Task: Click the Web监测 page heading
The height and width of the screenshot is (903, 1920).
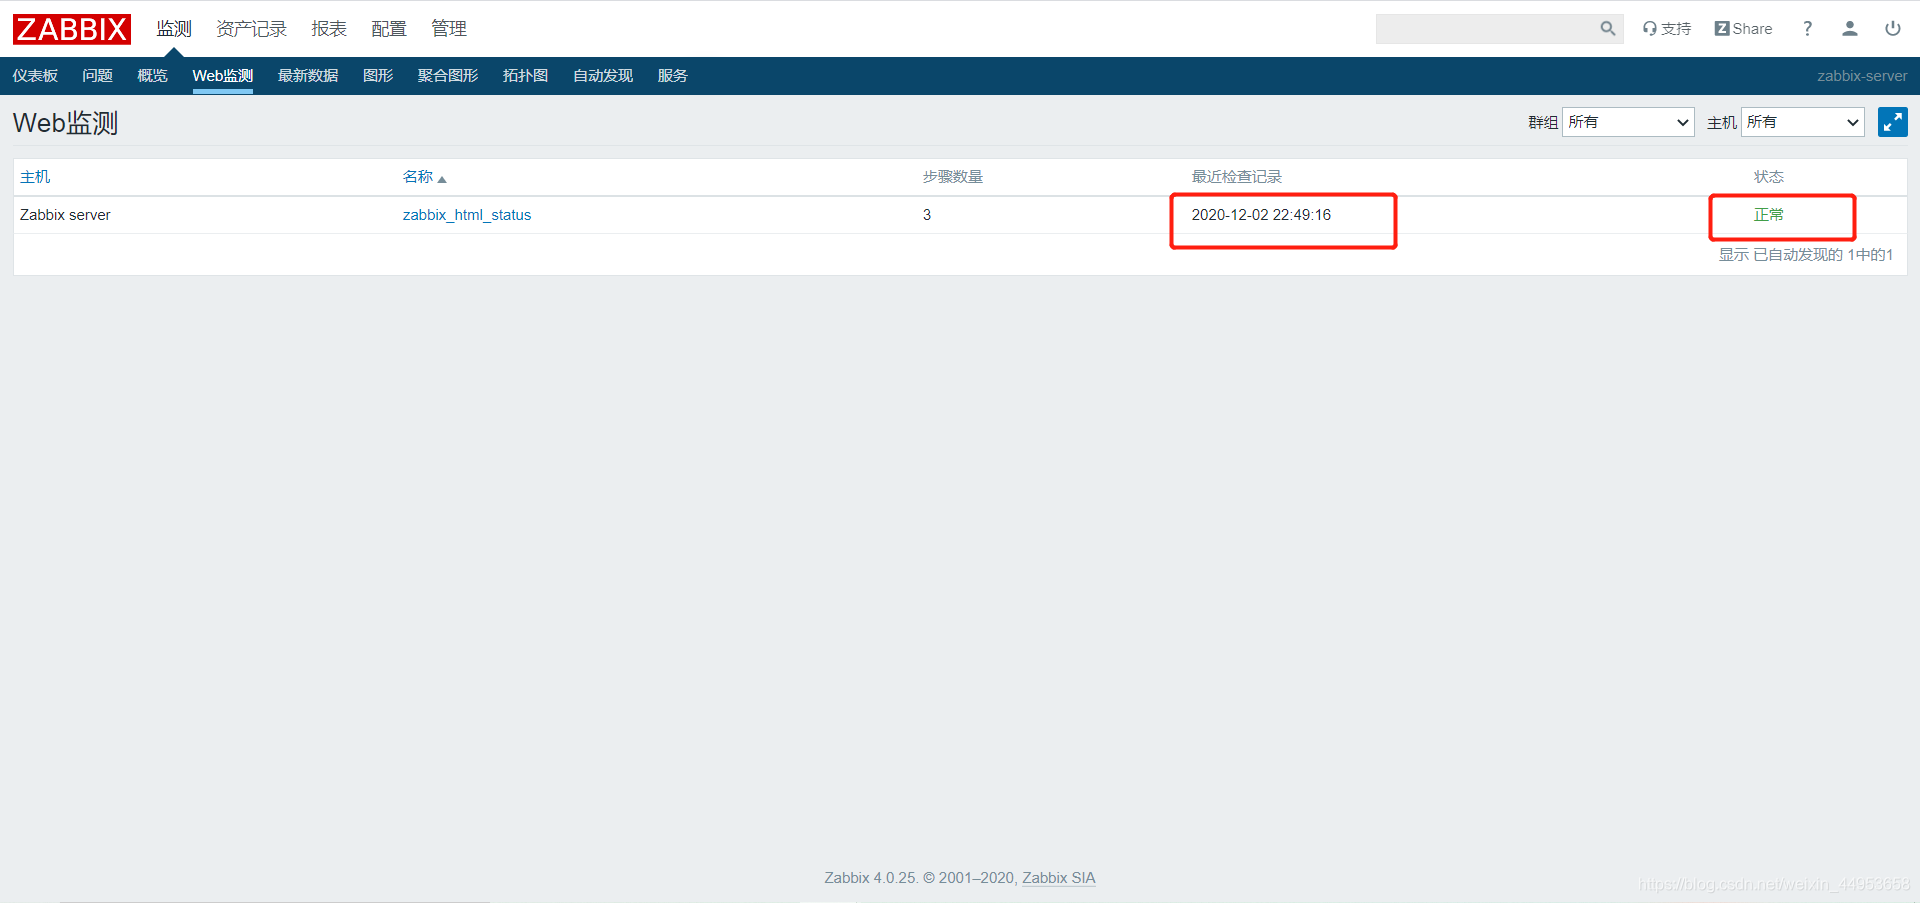Action: (65, 123)
